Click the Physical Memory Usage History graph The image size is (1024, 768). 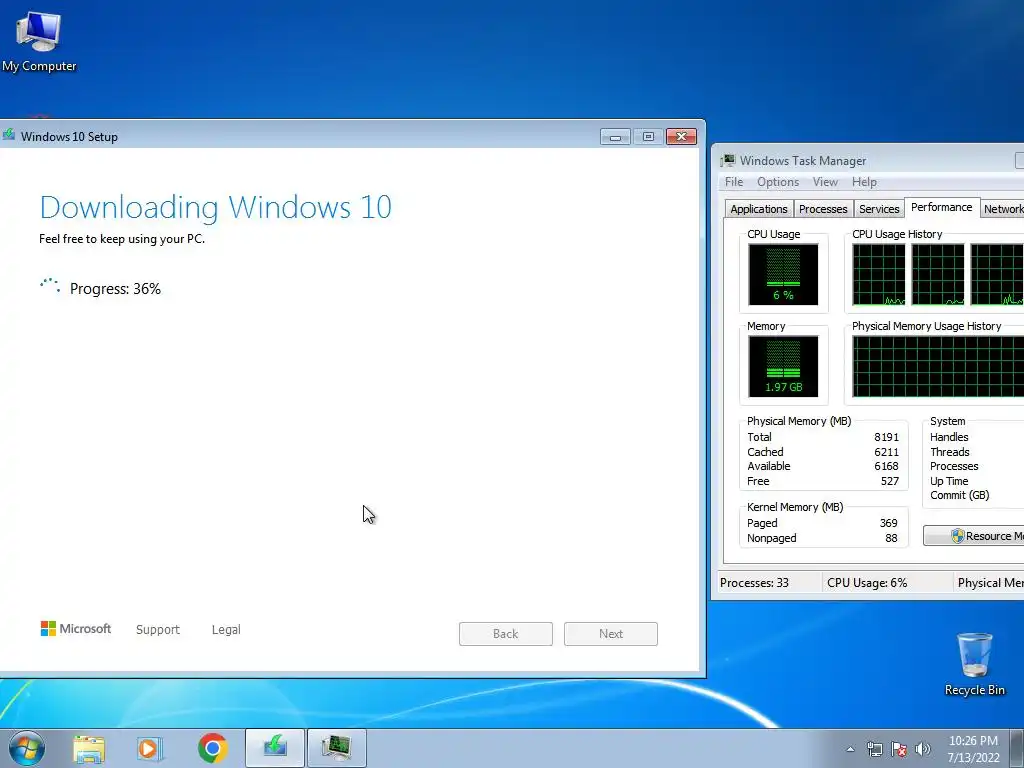pos(938,366)
